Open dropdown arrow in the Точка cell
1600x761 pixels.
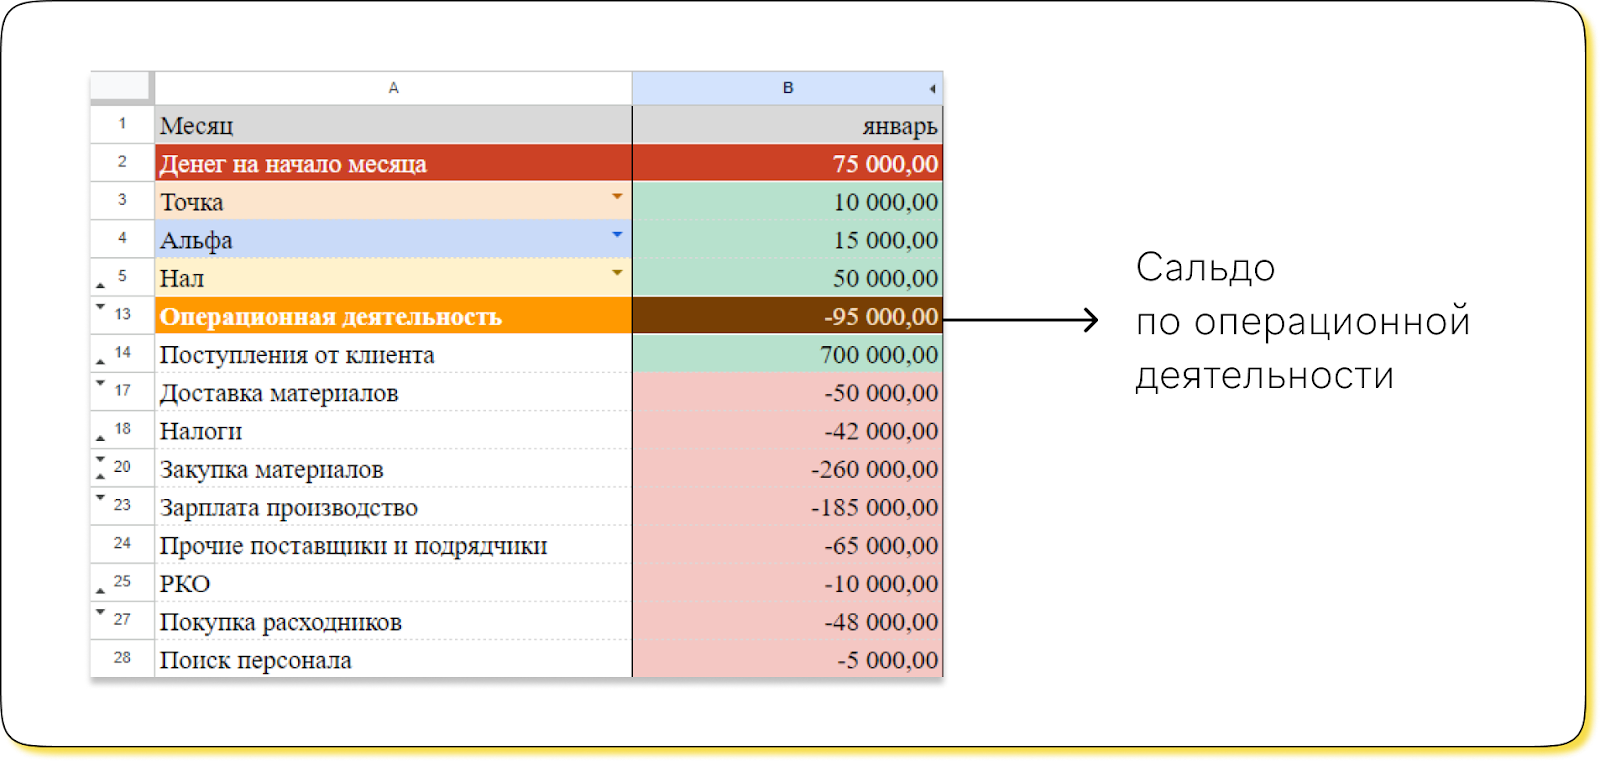click(x=617, y=196)
